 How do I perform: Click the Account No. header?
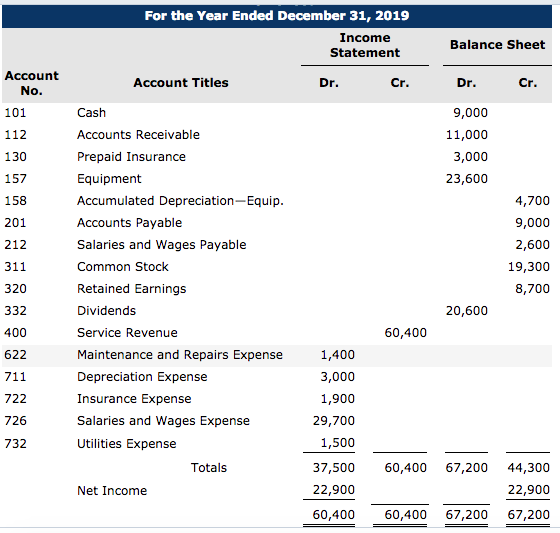(x=31, y=83)
